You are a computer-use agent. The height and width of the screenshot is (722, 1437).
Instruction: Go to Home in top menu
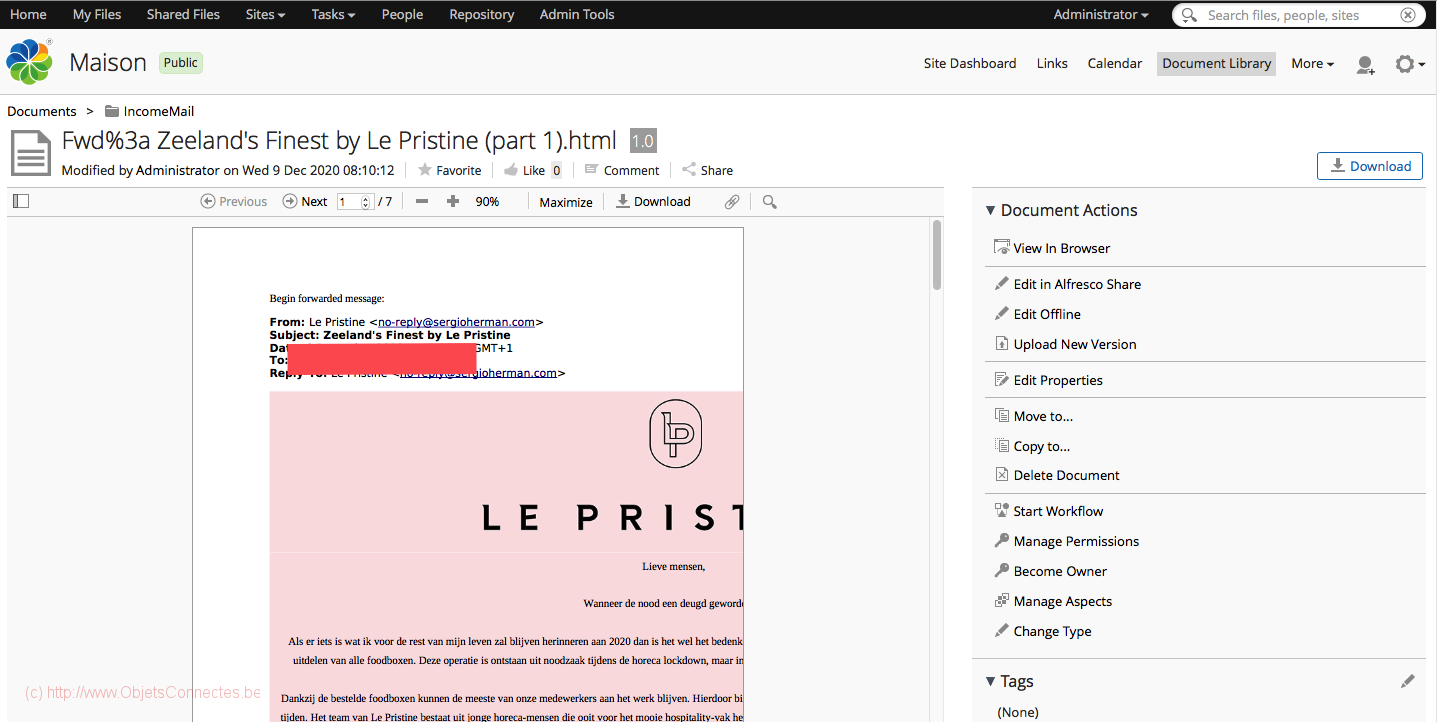[28, 14]
